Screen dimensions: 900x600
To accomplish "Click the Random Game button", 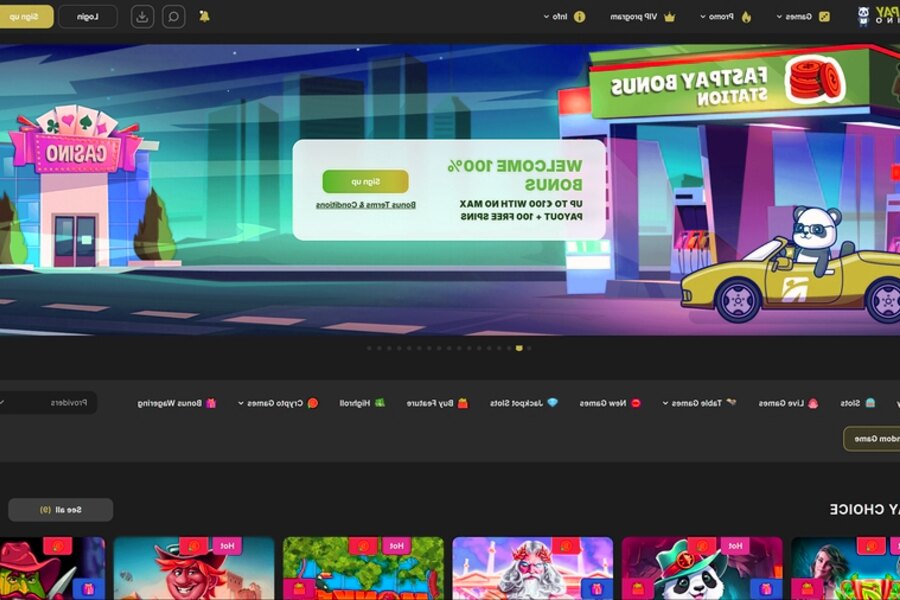I will (x=872, y=439).
